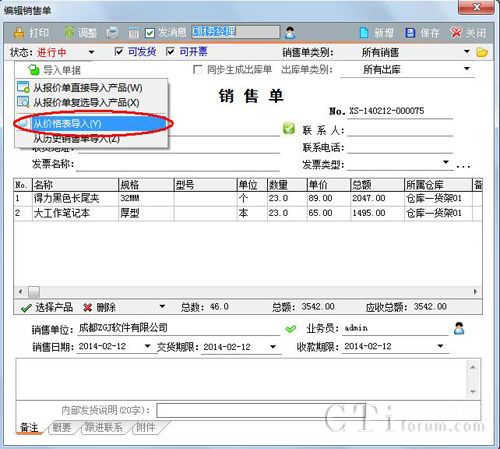Screen dimensions: 500x449
Task: Open the yellow folder icon beside 销售单类别
Action: 482,52
